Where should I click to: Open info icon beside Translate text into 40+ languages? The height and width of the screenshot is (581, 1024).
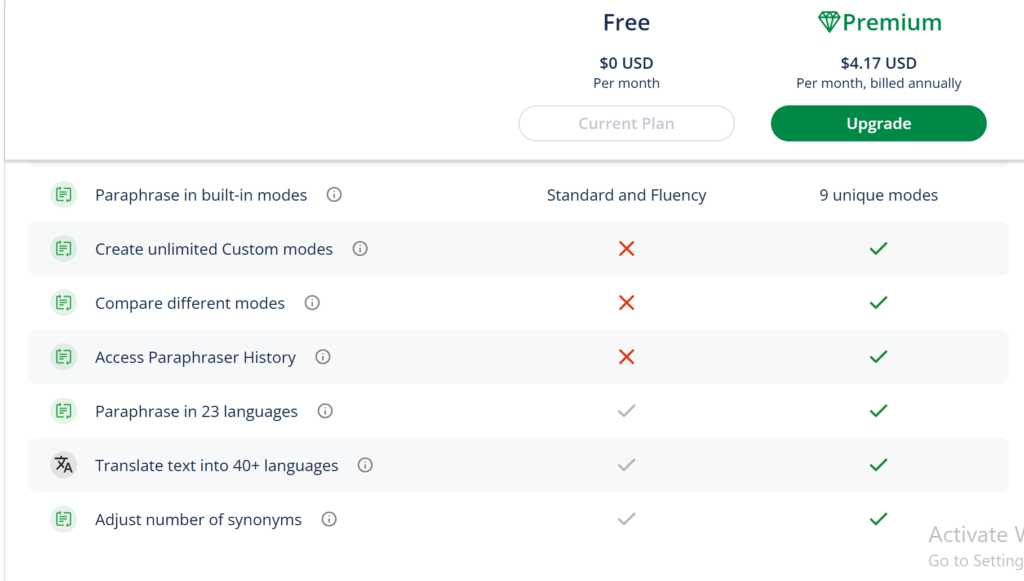pyautogui.click(x=365, y=465)
